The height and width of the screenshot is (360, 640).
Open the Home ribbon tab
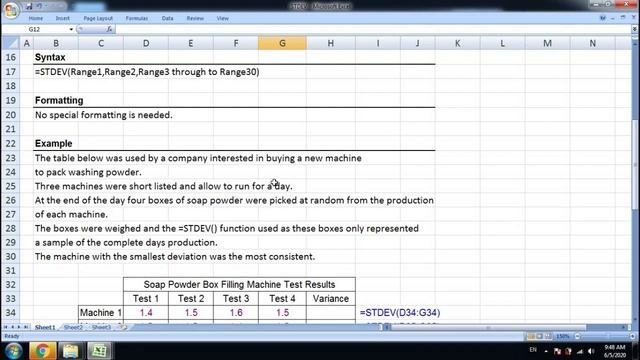click(36, 18)
